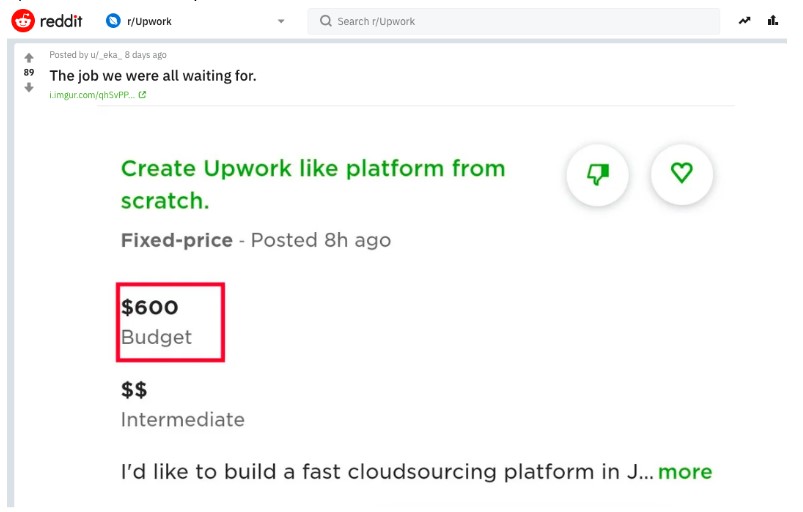Click the thumbs-down dislike button
This screenshot has height=512, width=803.
tap(598, 175)
